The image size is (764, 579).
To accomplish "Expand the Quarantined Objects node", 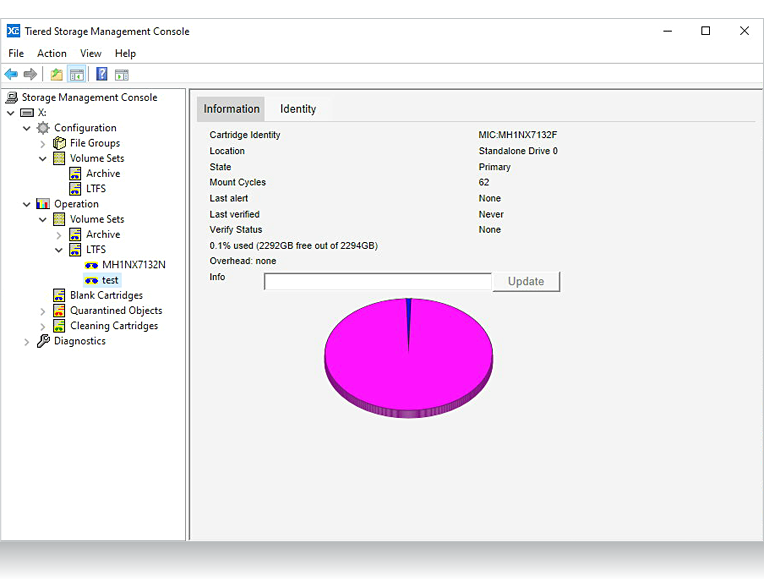I will (x=43, y=311).
